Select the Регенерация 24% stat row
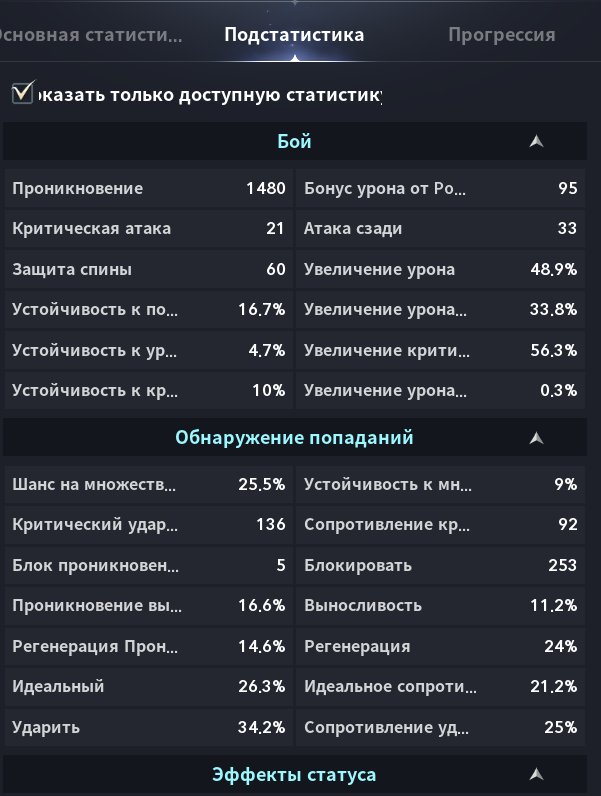The image size is (601, 796). (441, 646)
